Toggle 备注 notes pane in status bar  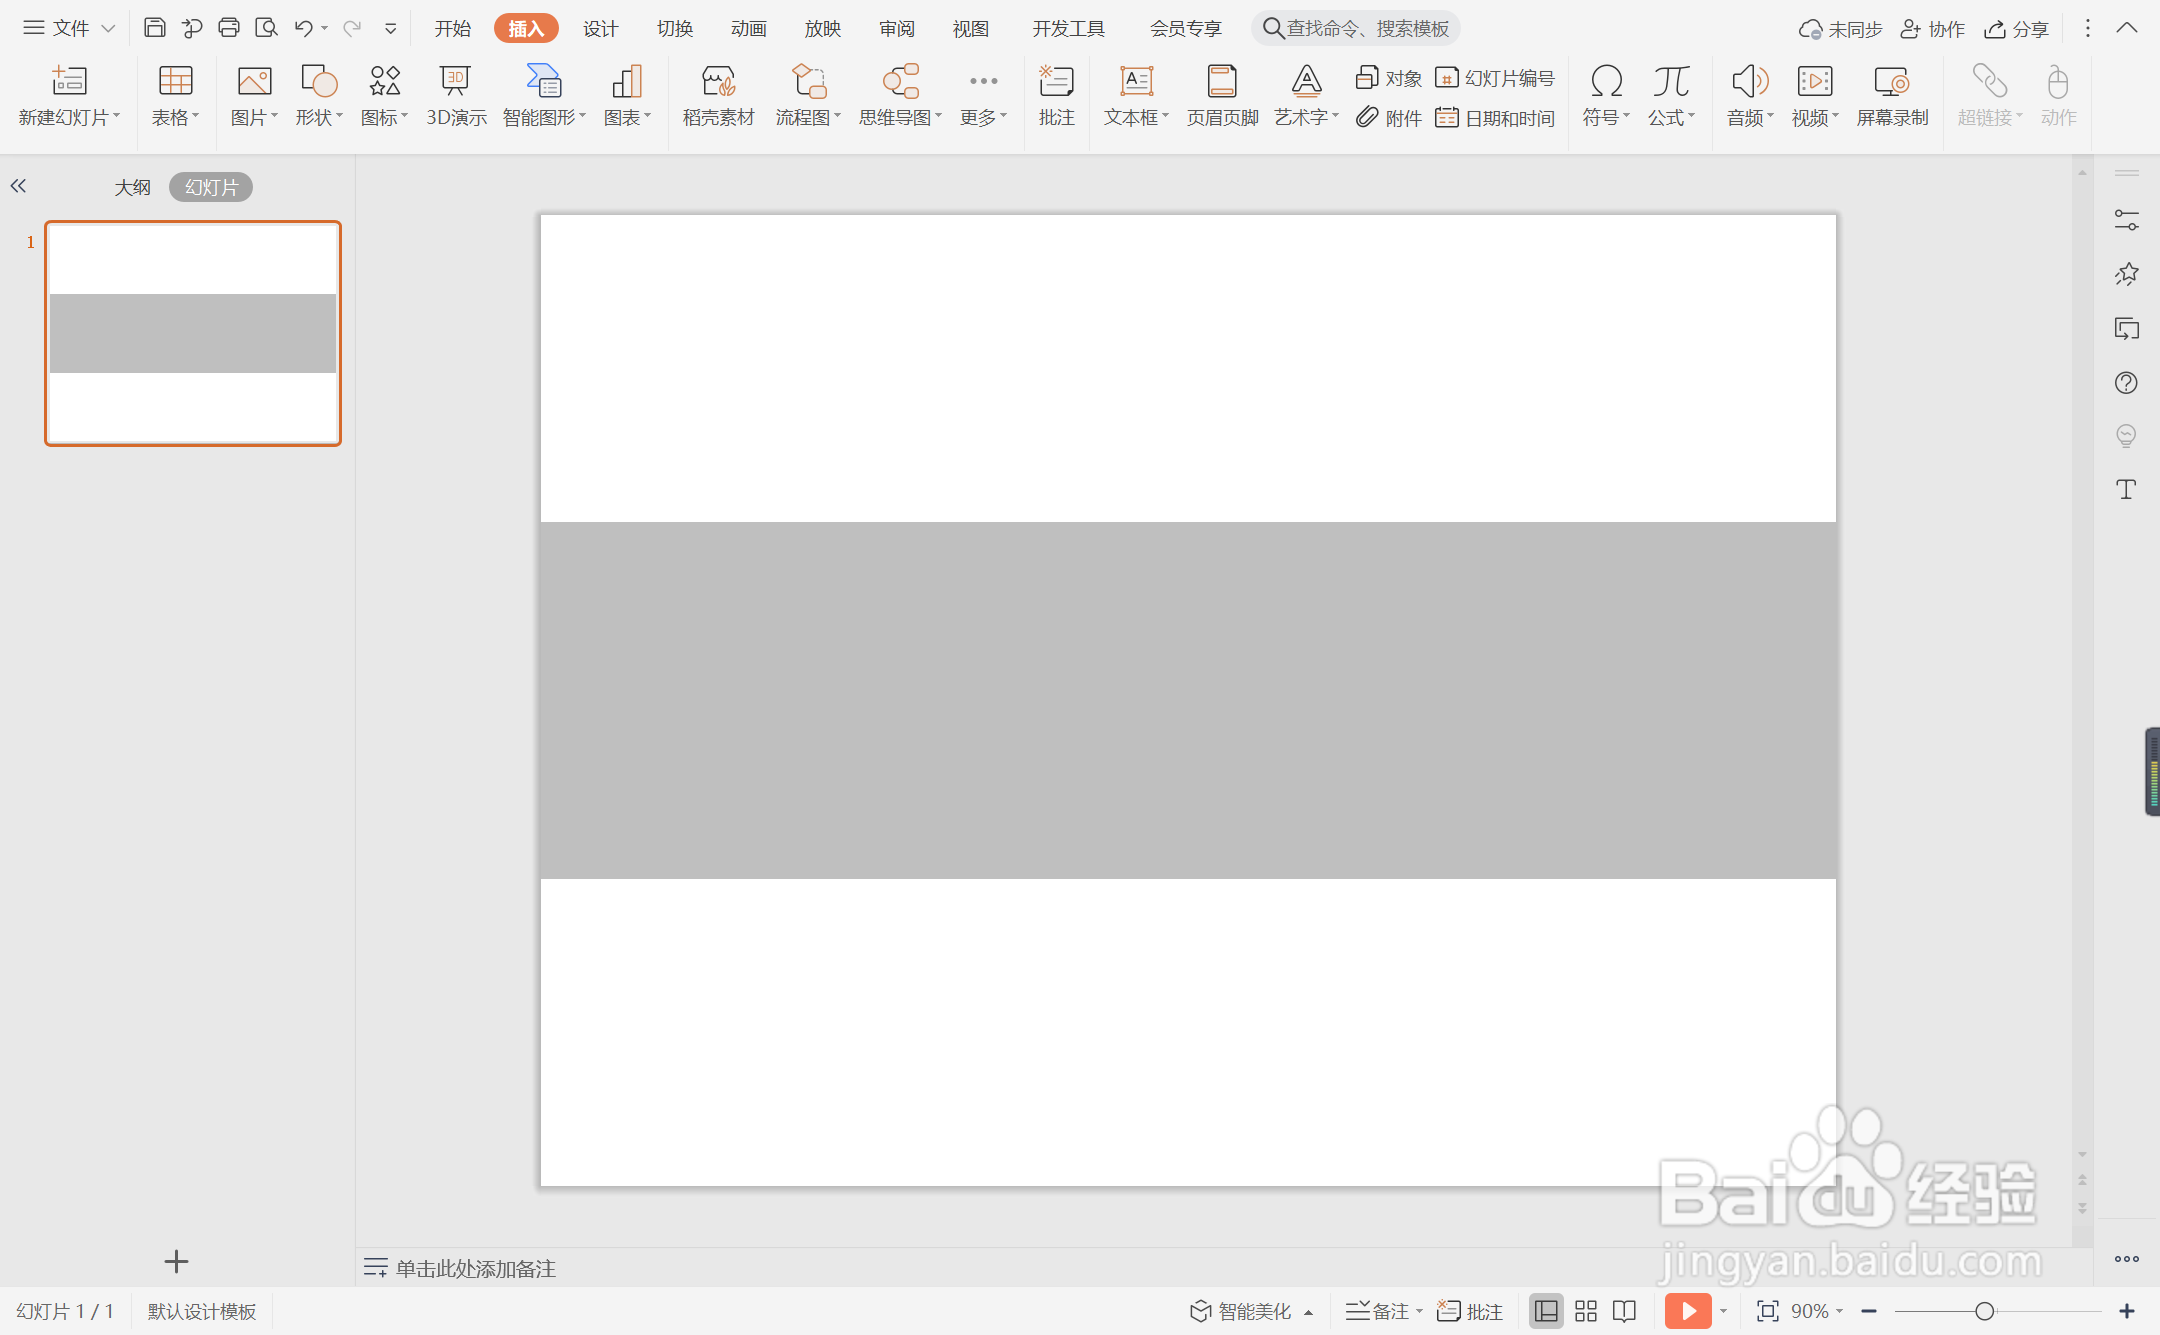point(1382,1311)
